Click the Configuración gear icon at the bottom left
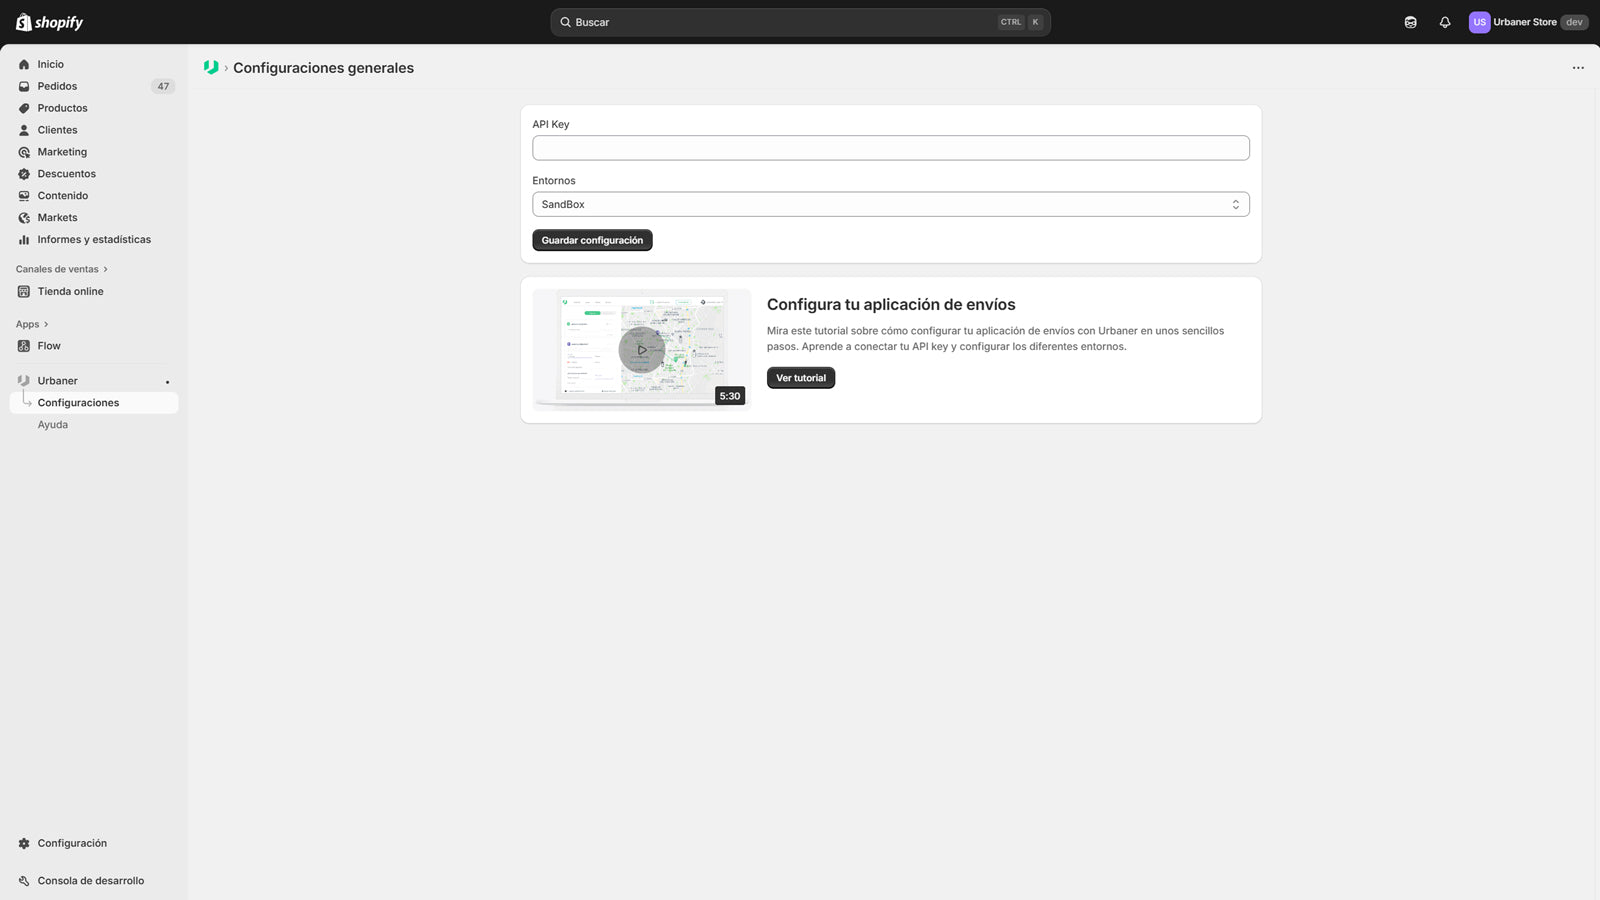This screenshot has height=900, width=1600. [24, 843]
